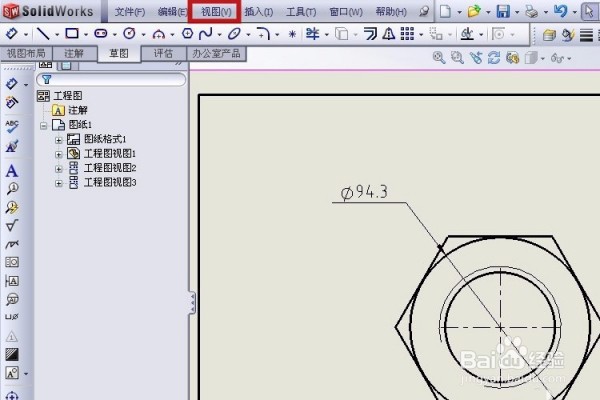
Task: Select the Surface Finish checkmark tool
Action: pyautogui.click(x=12, y=225)
